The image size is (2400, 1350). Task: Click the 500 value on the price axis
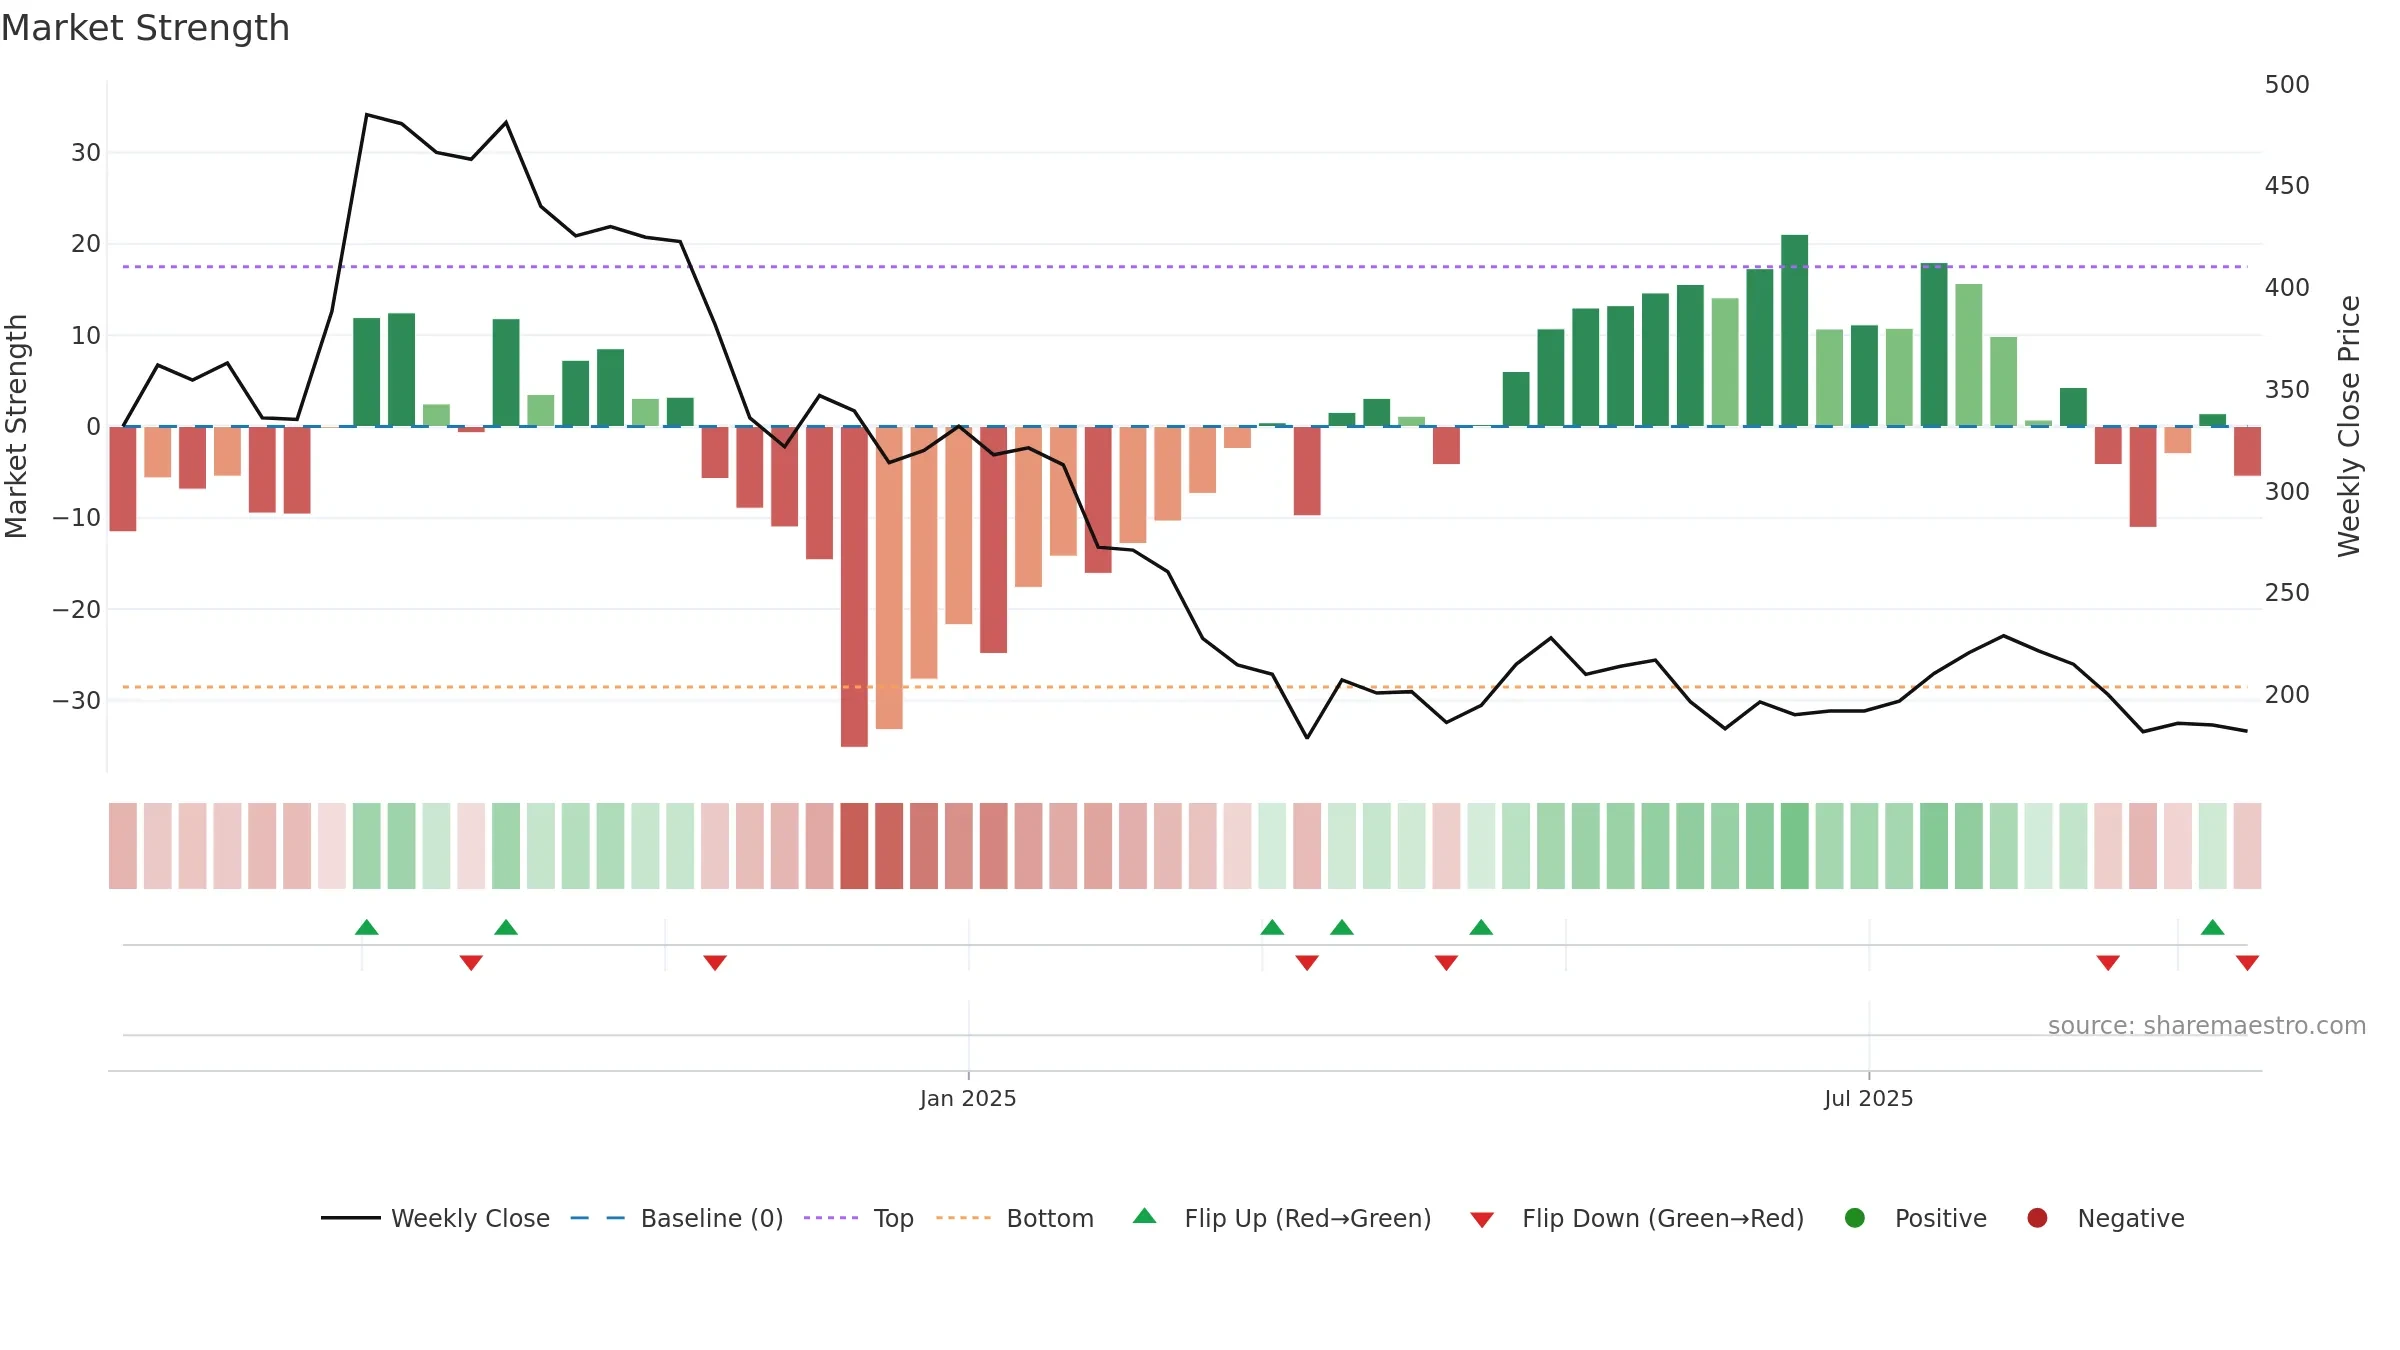(x=2287, y=84)
